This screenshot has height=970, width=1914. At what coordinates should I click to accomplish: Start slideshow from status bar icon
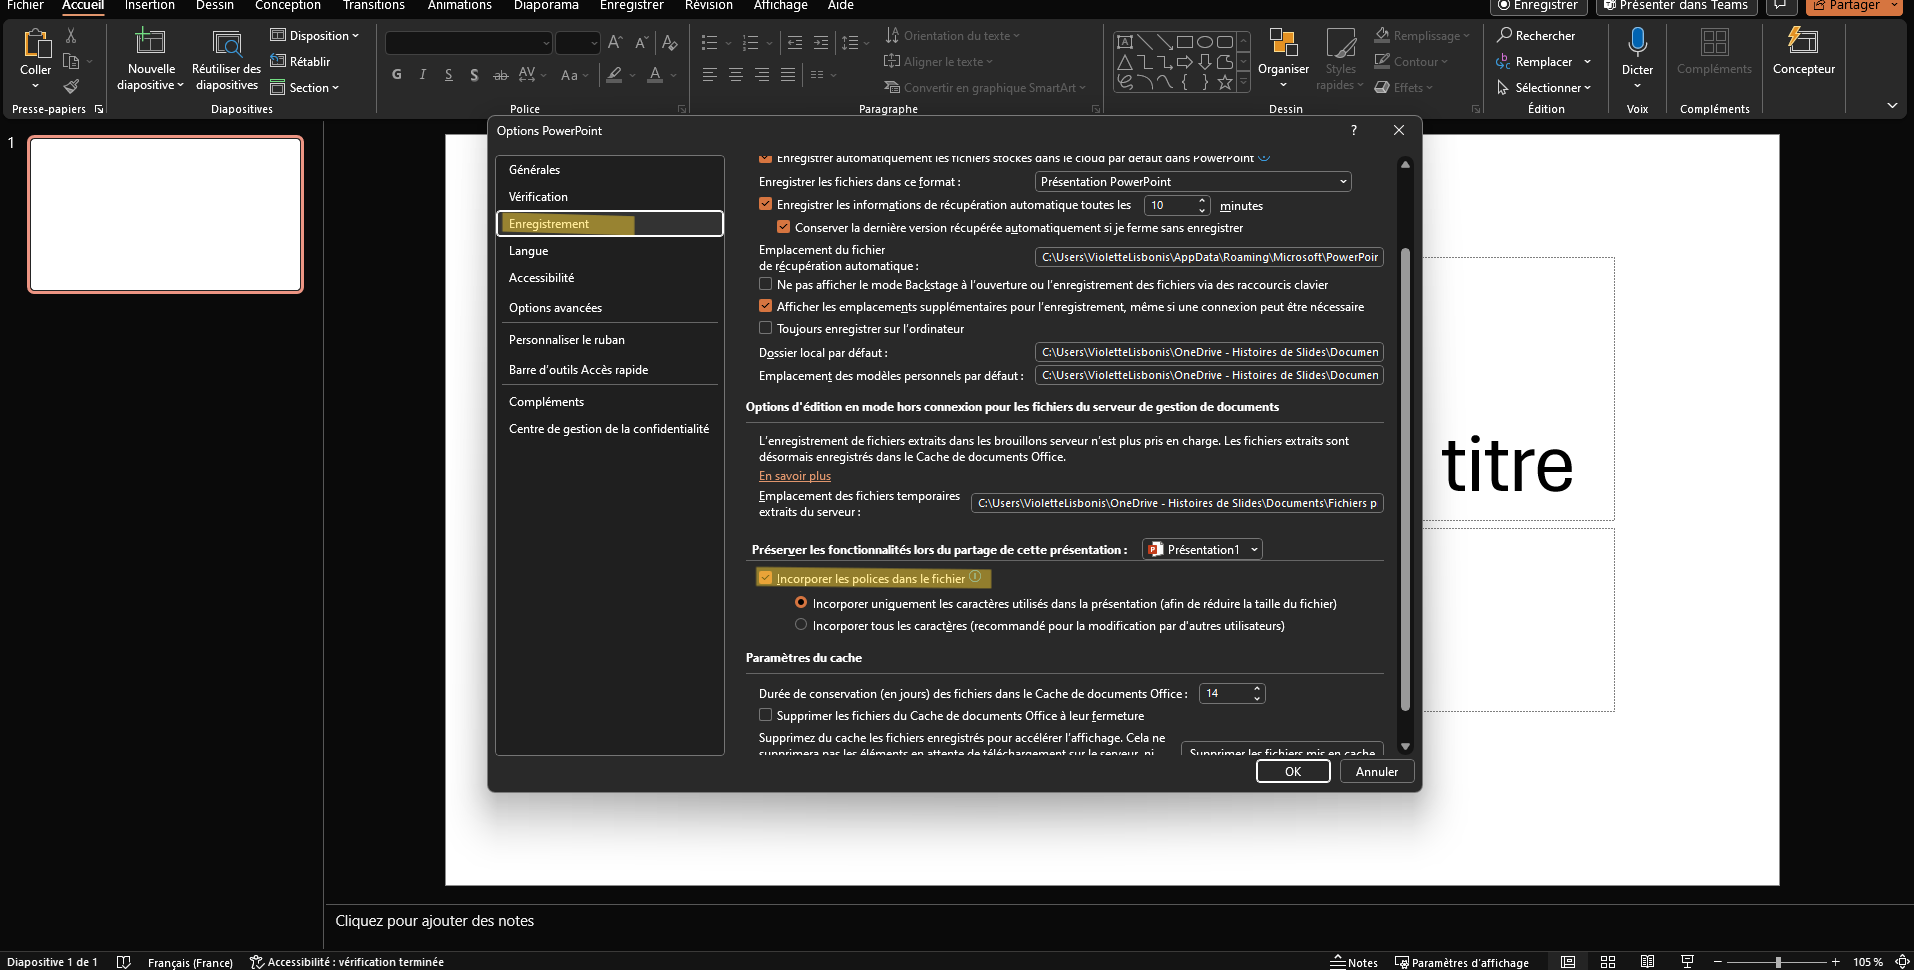[x=1687, y=962]
